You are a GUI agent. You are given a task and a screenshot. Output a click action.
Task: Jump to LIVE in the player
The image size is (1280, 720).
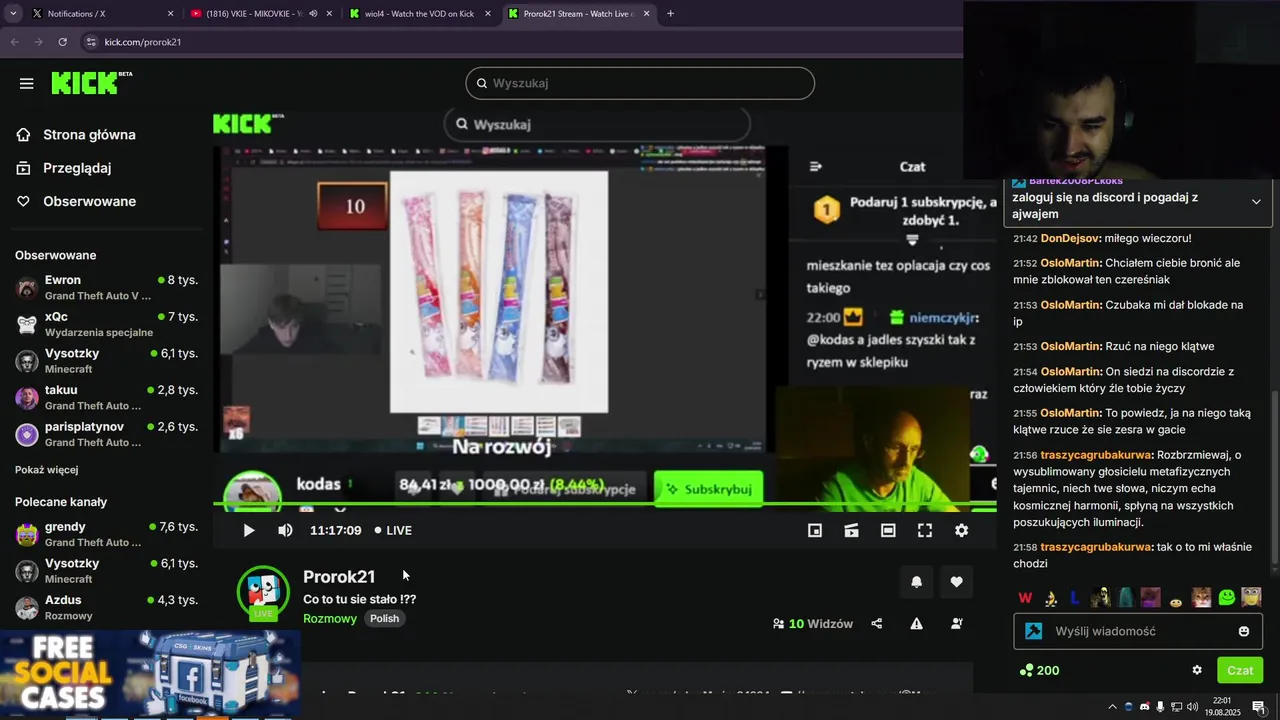tap(393, 531)
